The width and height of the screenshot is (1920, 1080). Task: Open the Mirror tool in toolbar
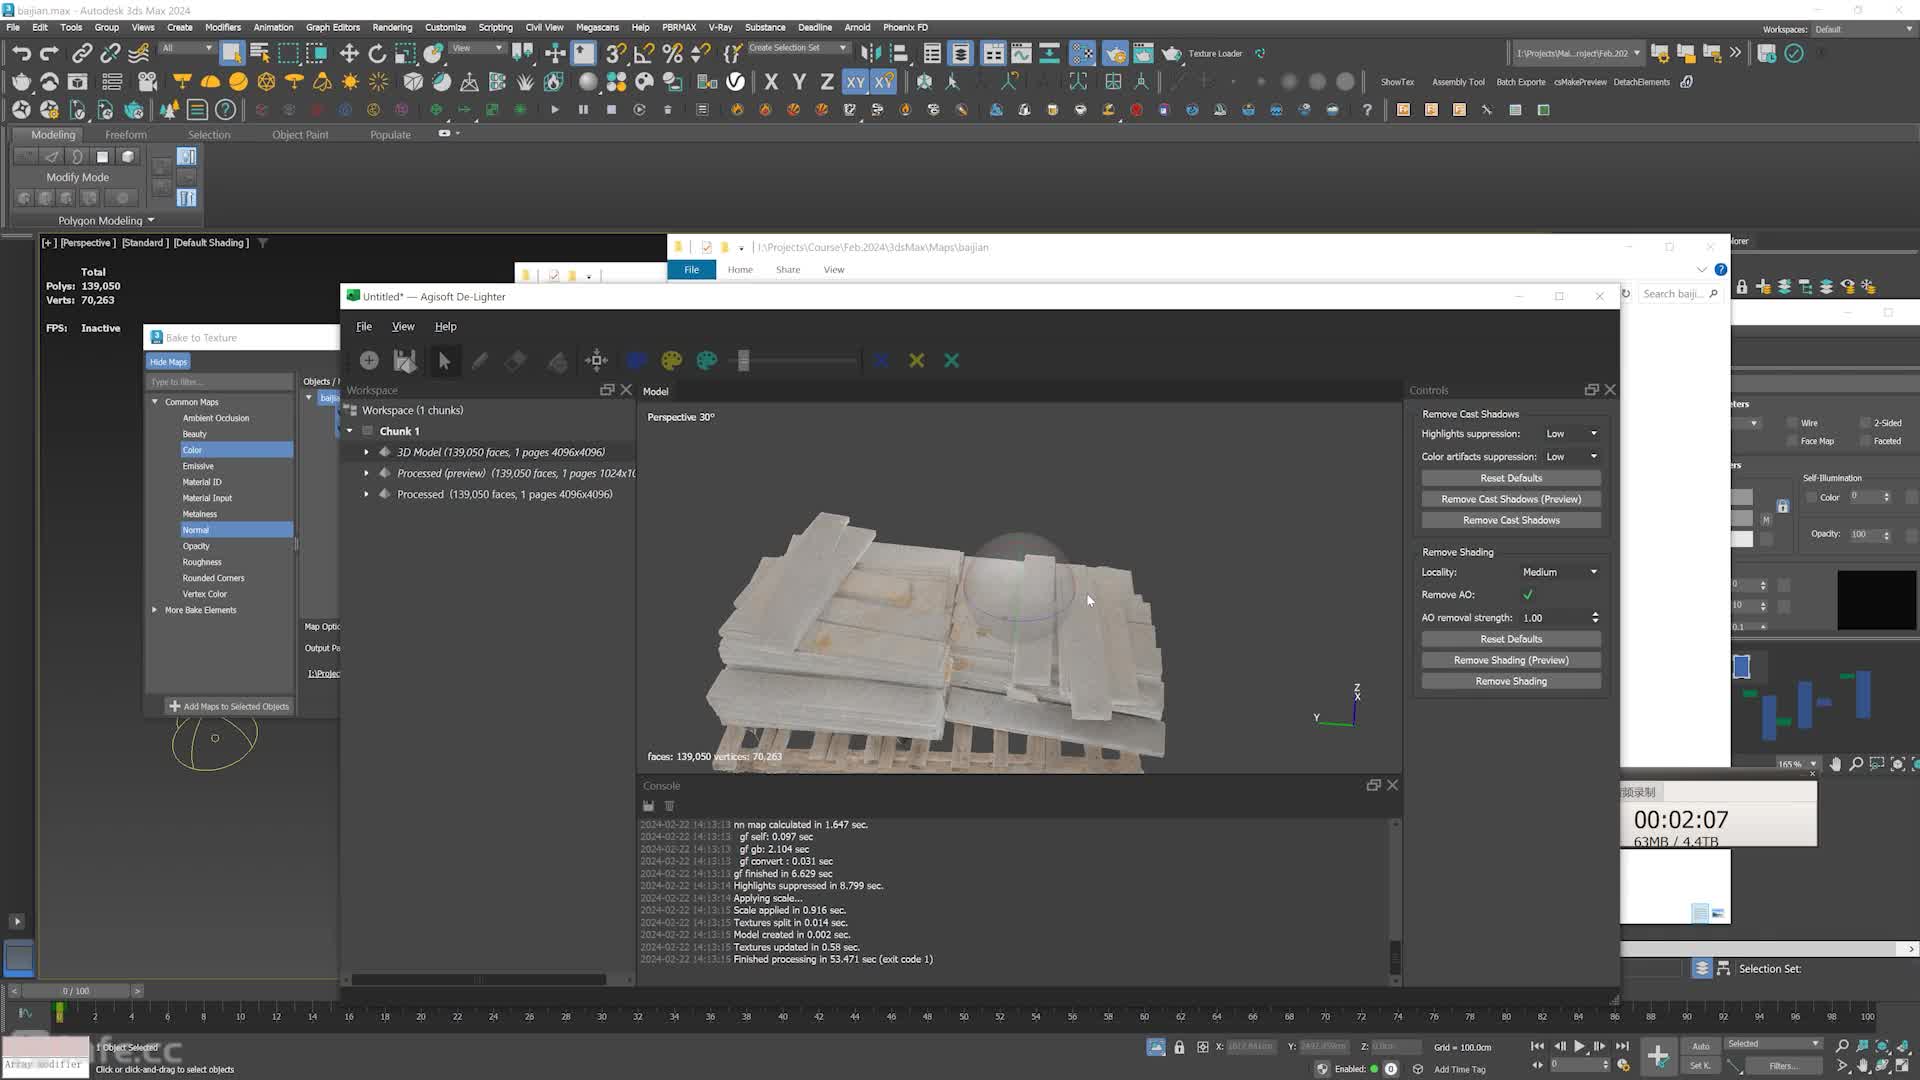pos(871,53)
